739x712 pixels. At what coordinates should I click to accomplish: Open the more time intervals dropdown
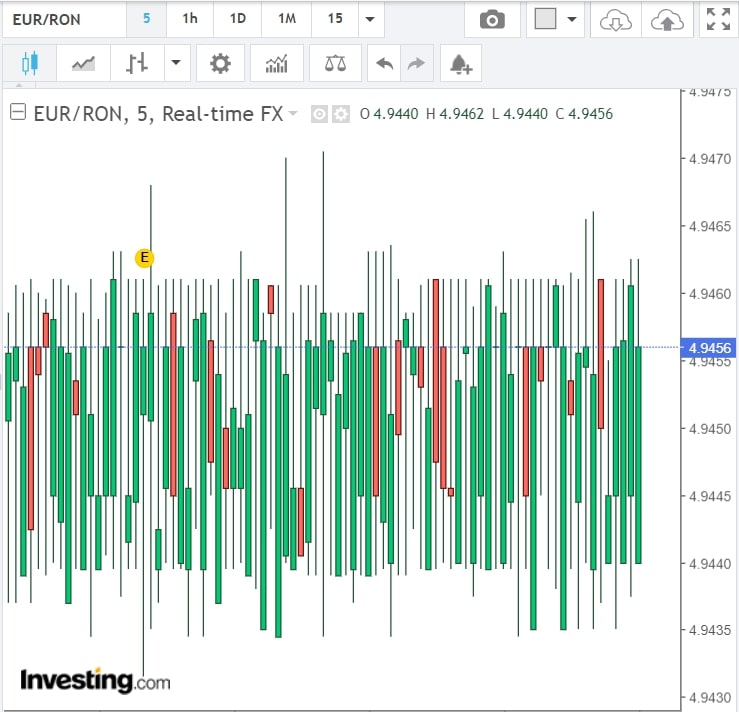click(x=371, y=19)
